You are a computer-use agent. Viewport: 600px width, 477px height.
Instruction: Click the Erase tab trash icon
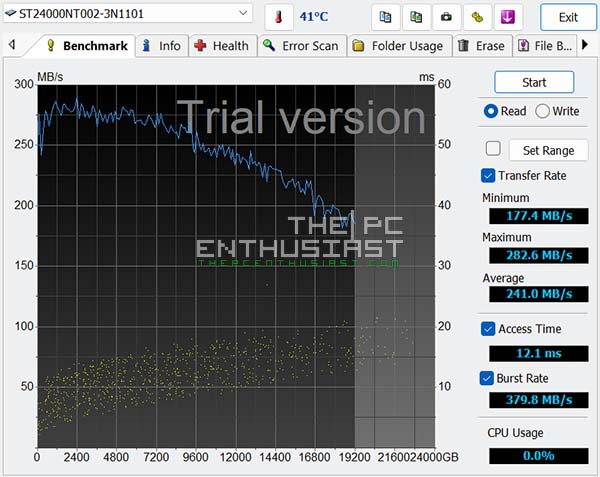pos(463,46)
